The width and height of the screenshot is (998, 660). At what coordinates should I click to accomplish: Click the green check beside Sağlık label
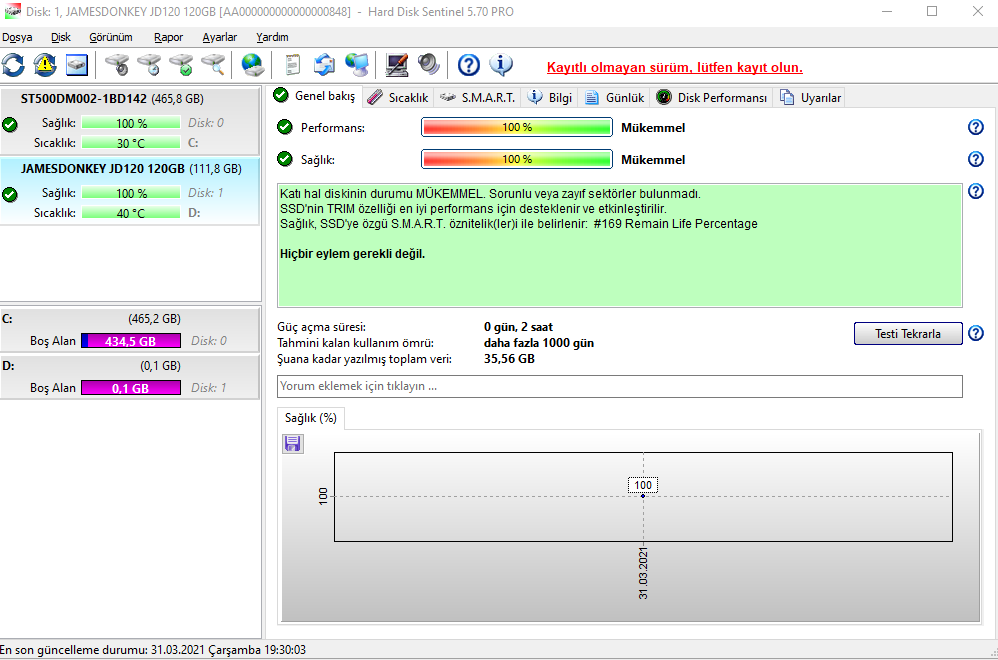285,159
